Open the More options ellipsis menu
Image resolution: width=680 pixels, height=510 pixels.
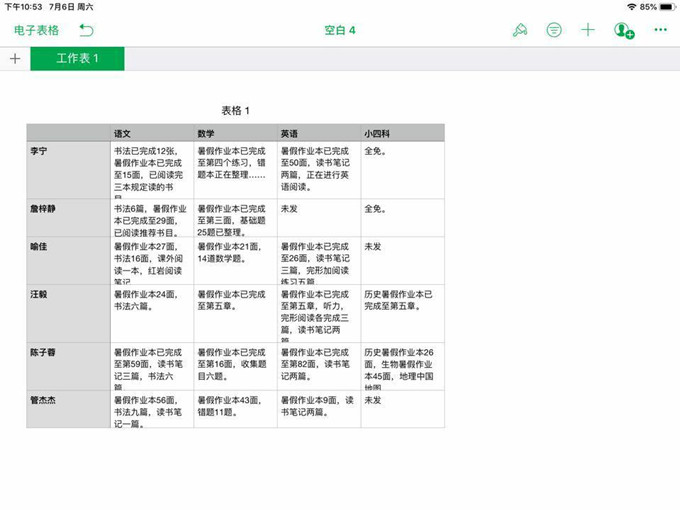(x=660, y=29)
